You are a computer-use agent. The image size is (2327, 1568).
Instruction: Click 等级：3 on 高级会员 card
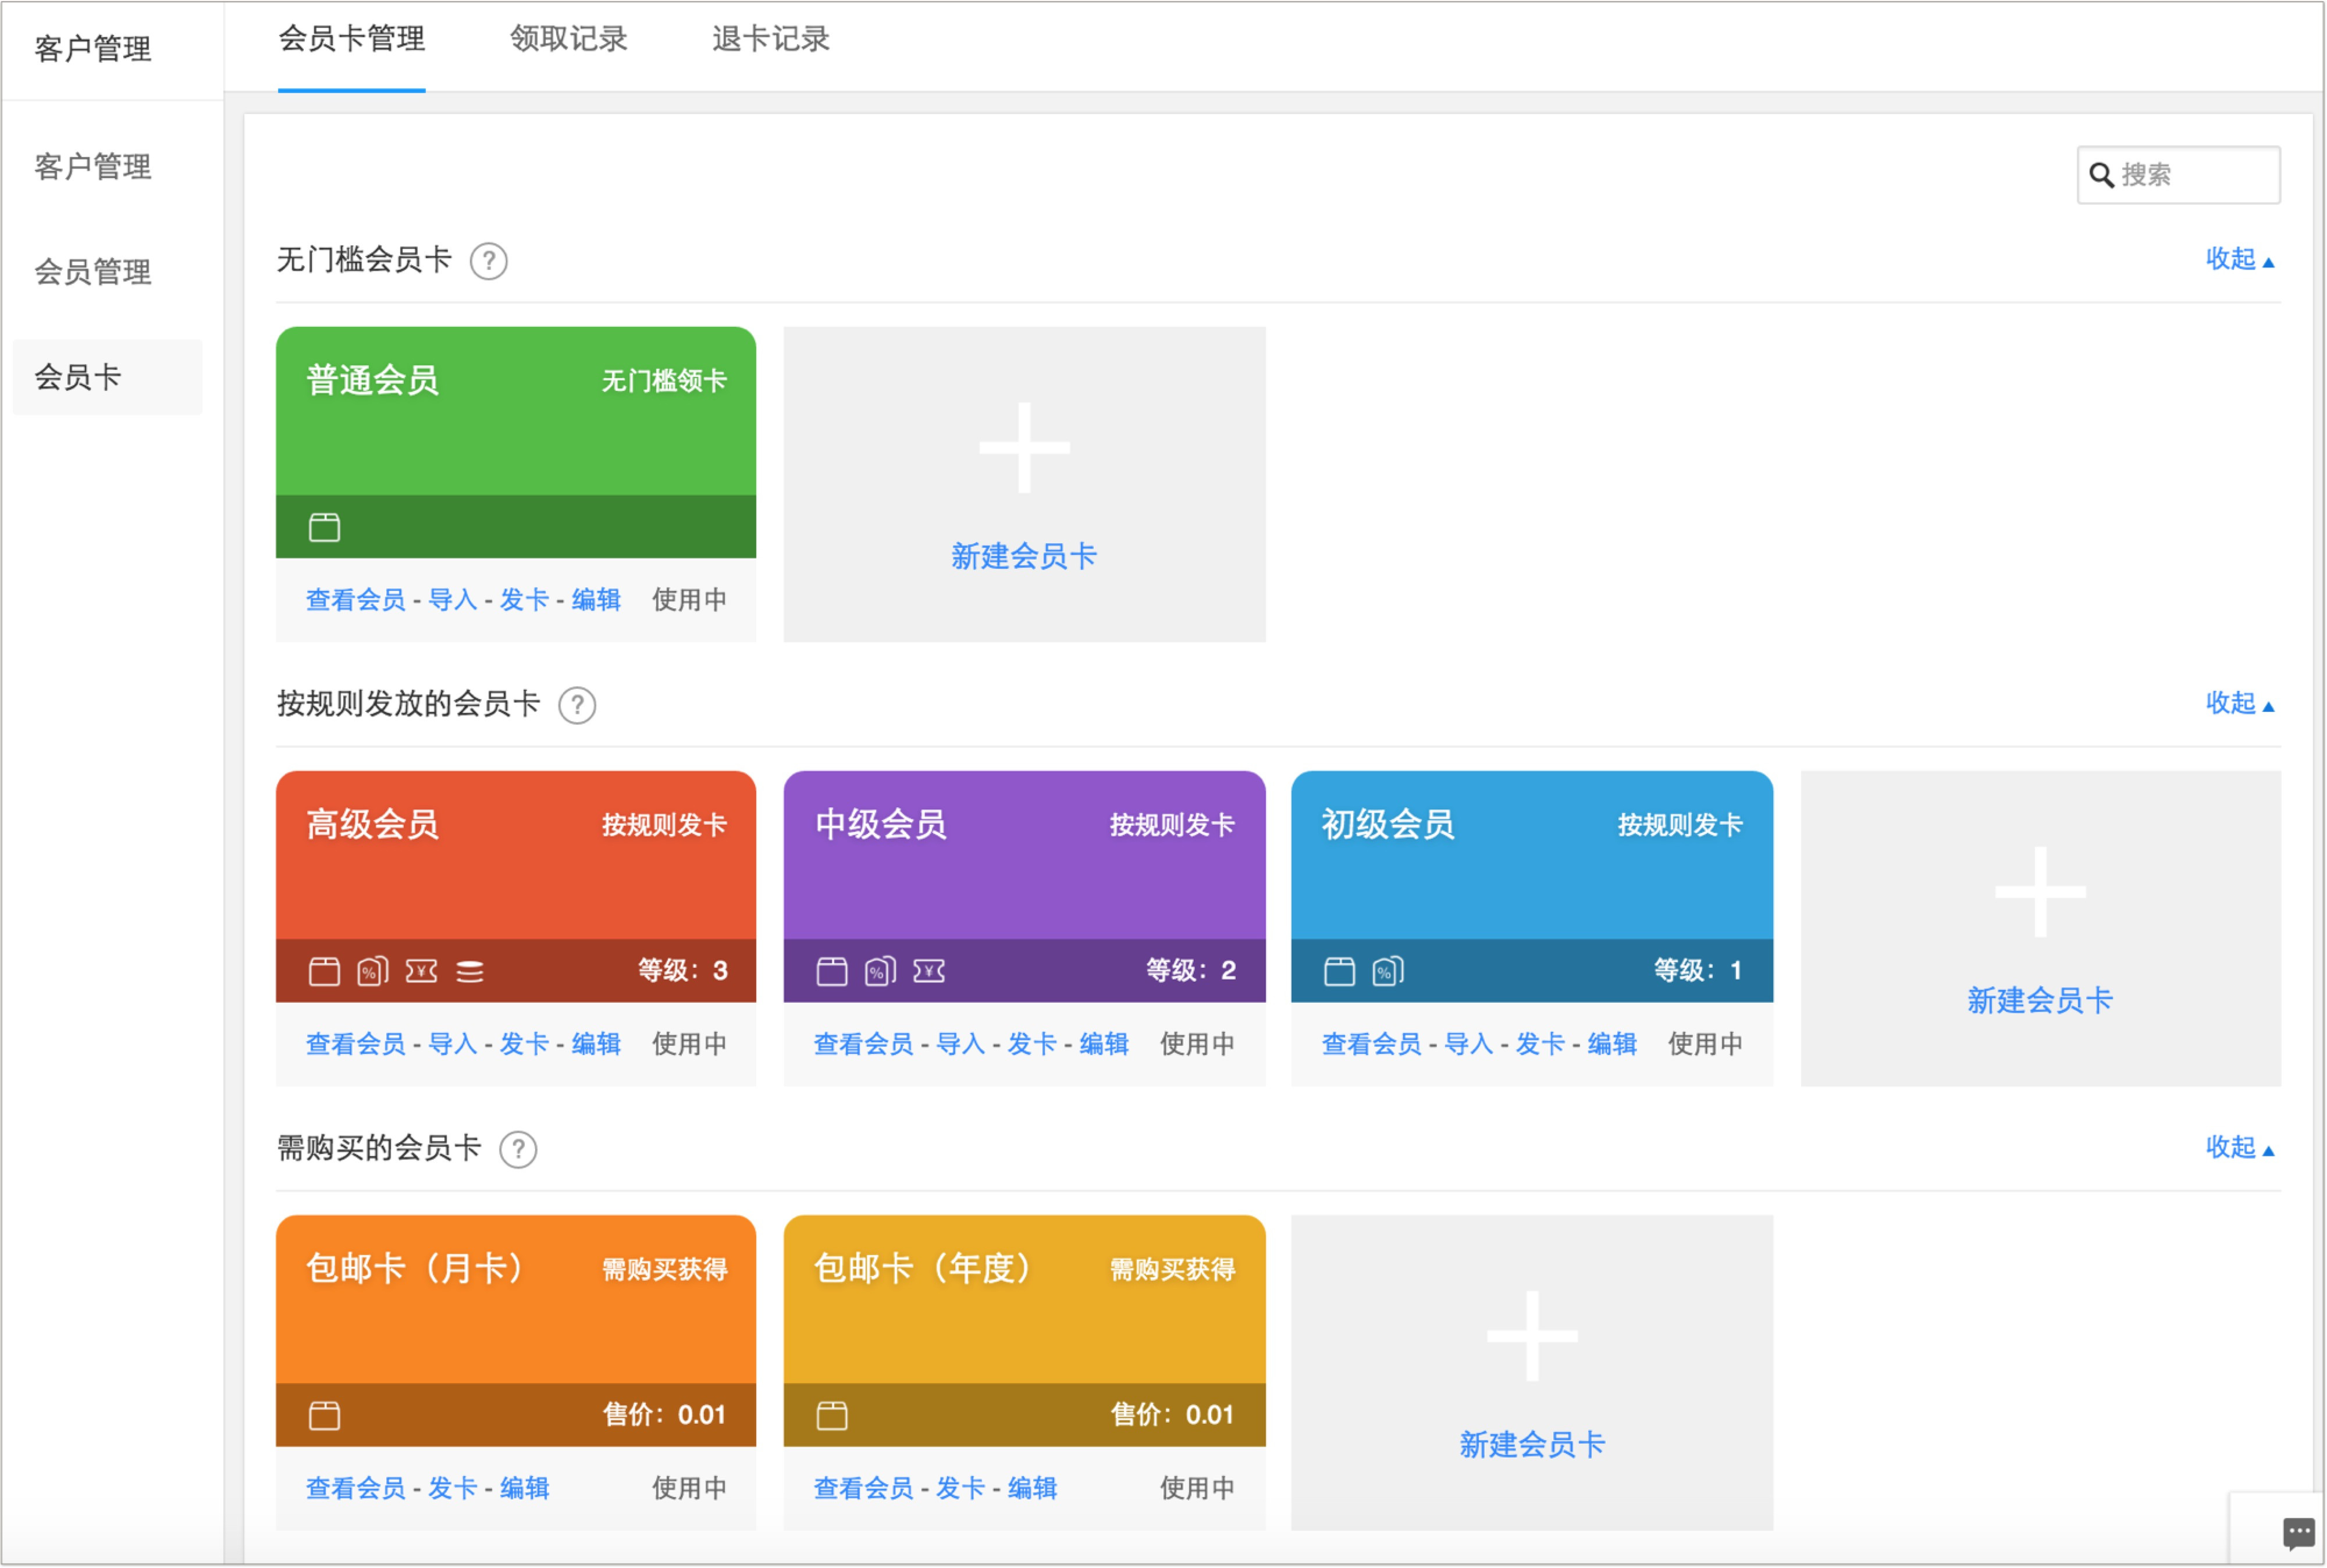pyautogui.click(x=683, y=970)
